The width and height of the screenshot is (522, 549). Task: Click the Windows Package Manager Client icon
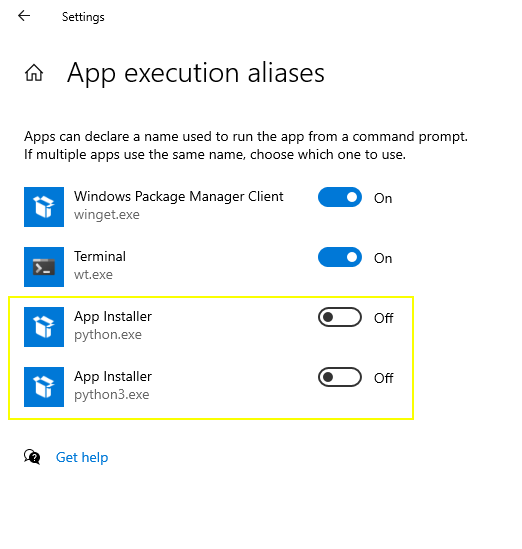pos(44,207)
